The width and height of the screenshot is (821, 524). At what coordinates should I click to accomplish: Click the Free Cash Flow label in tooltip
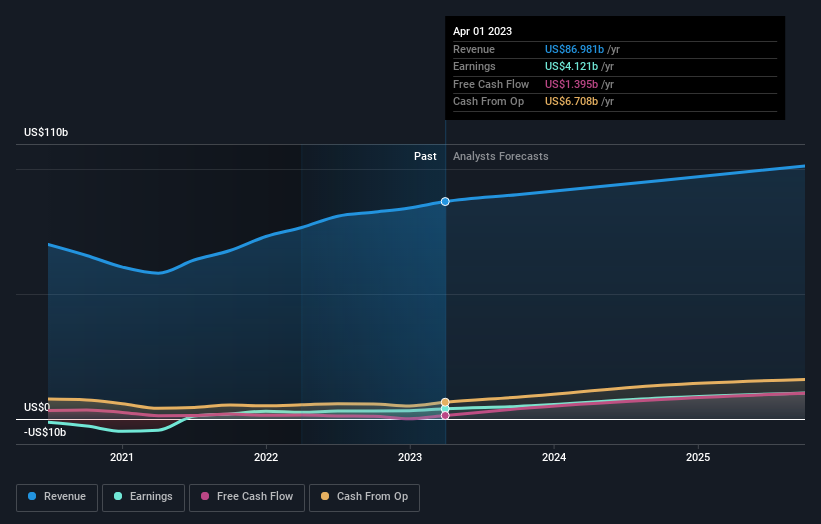[x=491, y=84]
